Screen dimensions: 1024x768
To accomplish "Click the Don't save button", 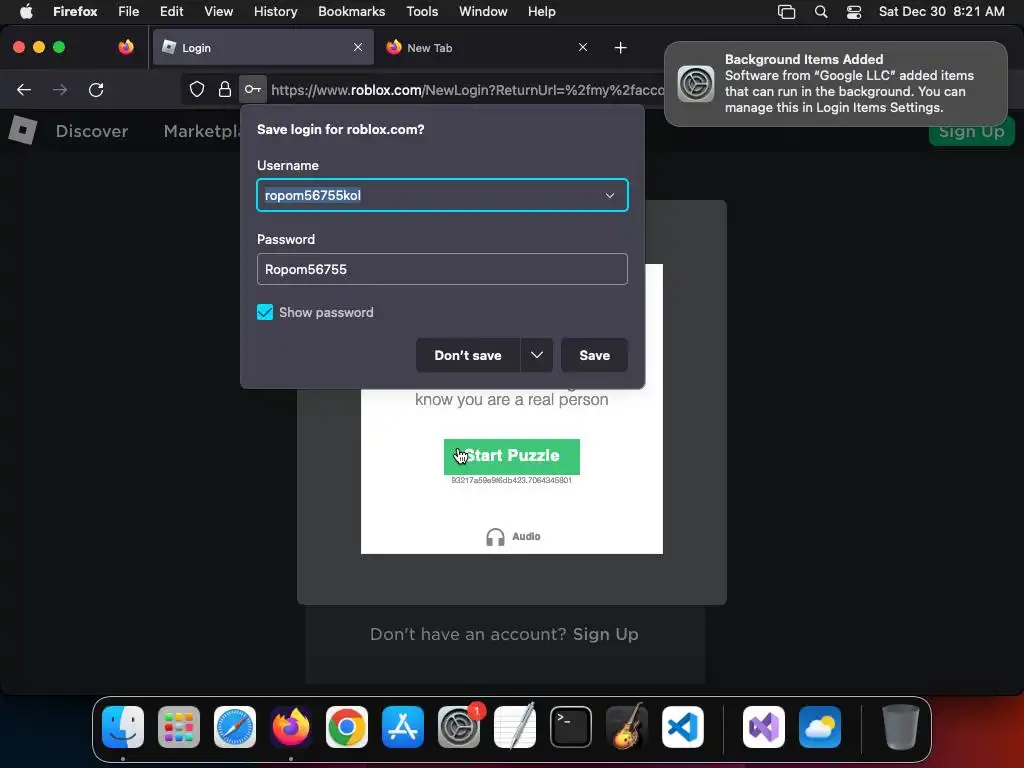I will coord(468,355).
